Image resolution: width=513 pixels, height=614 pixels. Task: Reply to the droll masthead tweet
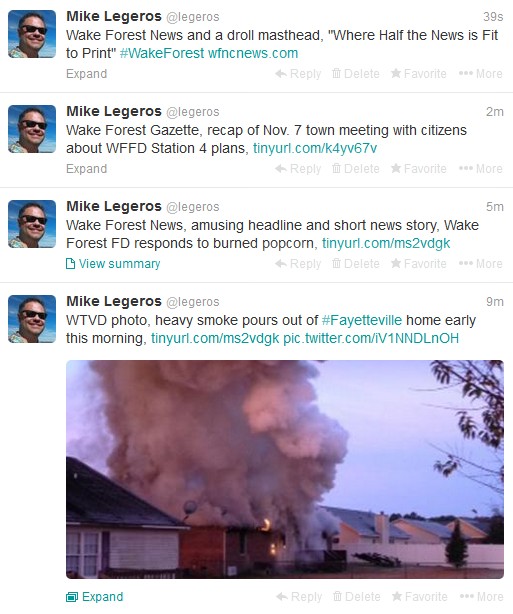pos(298,74)
